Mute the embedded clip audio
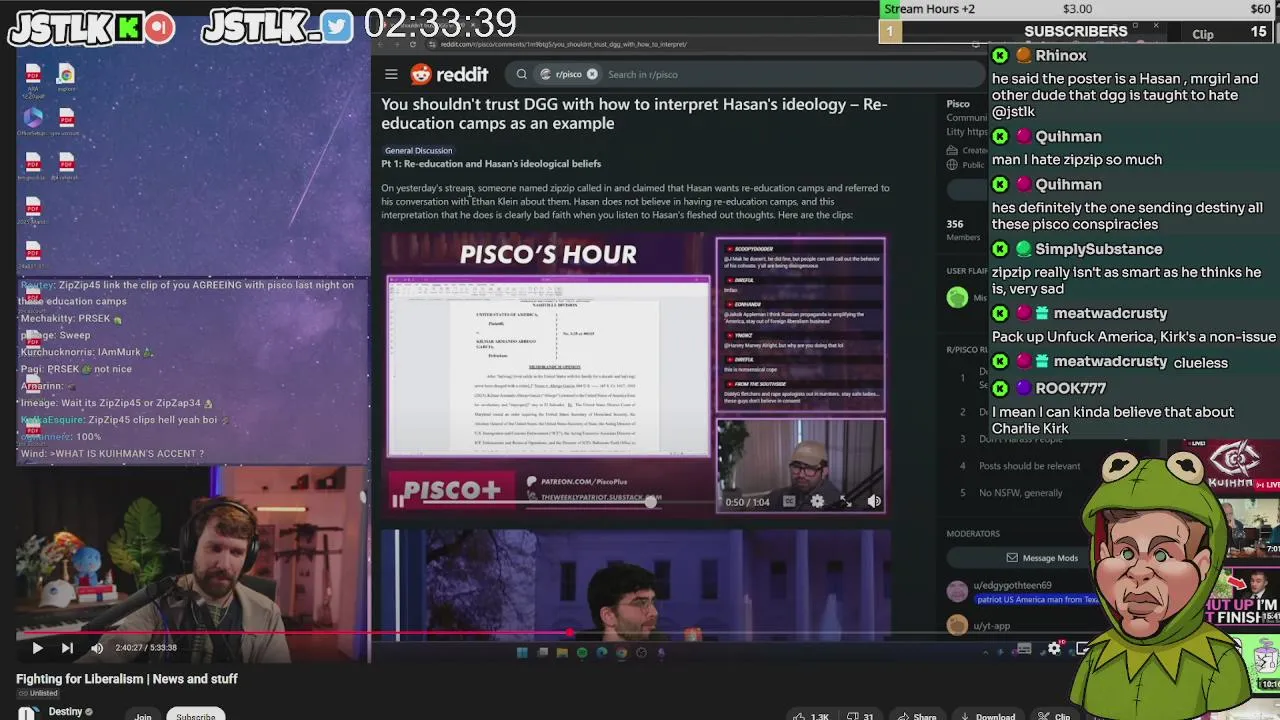The image size is (1280, 720). click(874, 502)
